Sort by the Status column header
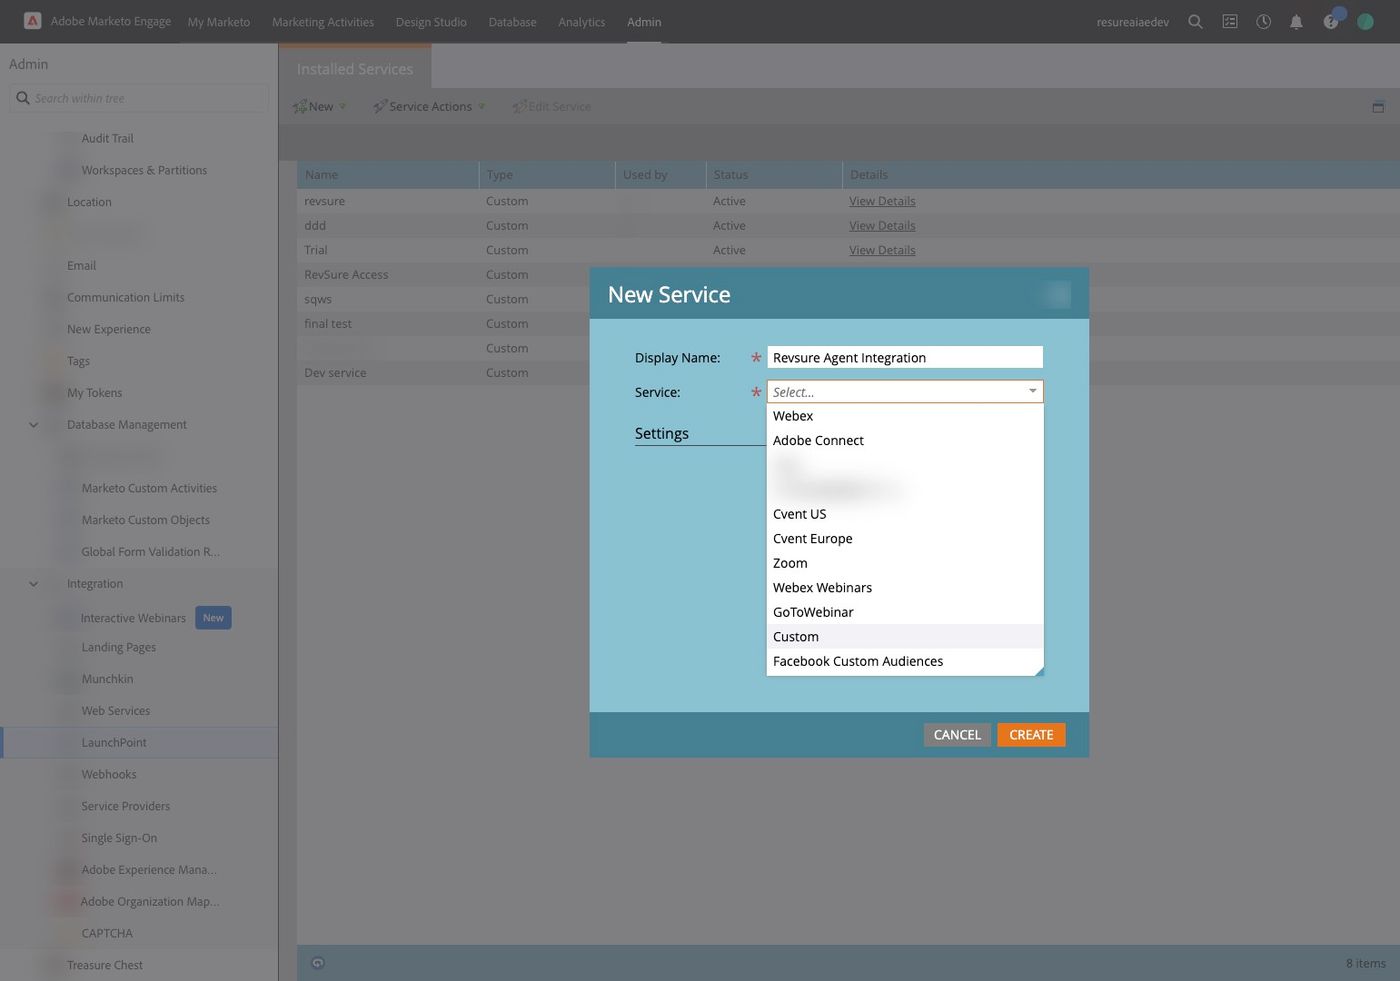Image resolution: width=1400 pixels, height=981 pixels. pos(774,175)
